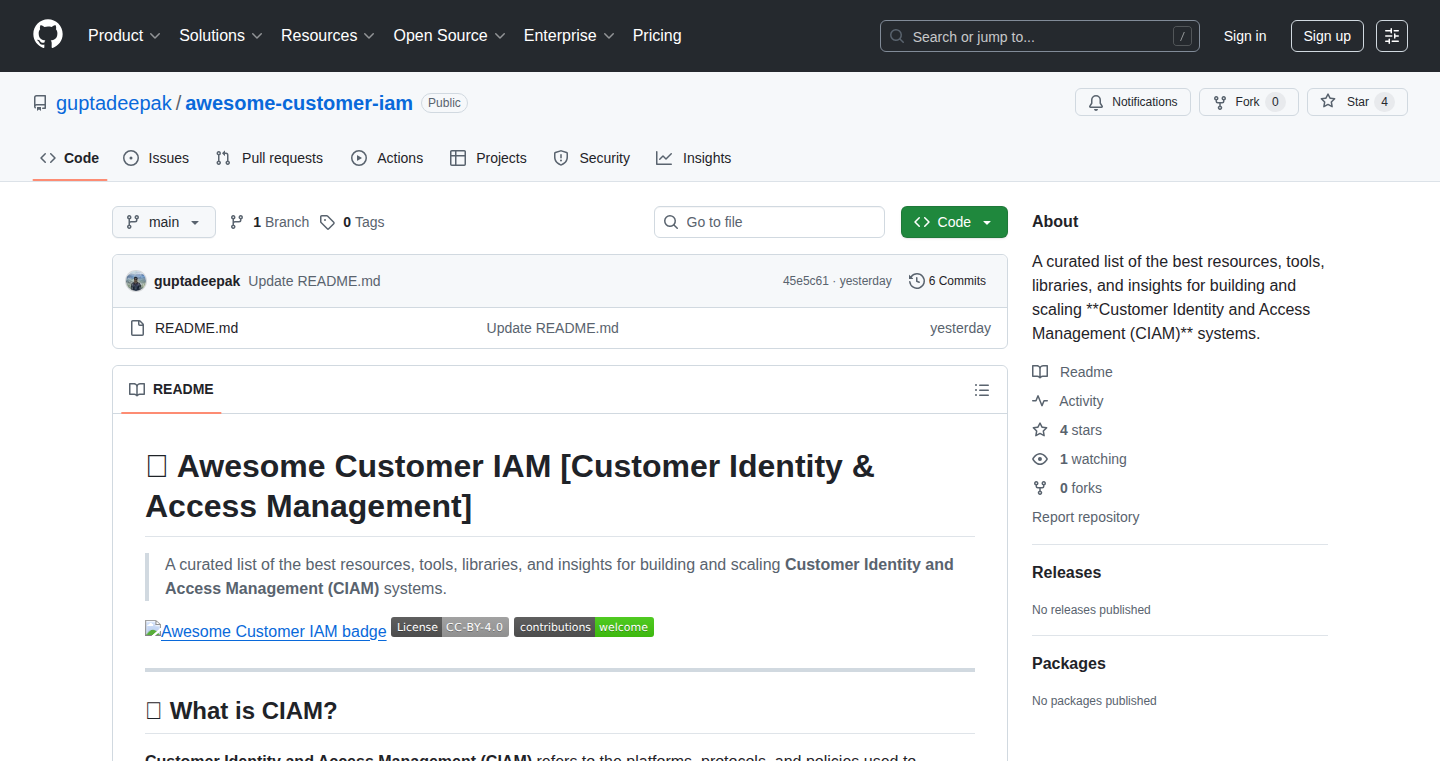Switch to the Issues tab

156,158
